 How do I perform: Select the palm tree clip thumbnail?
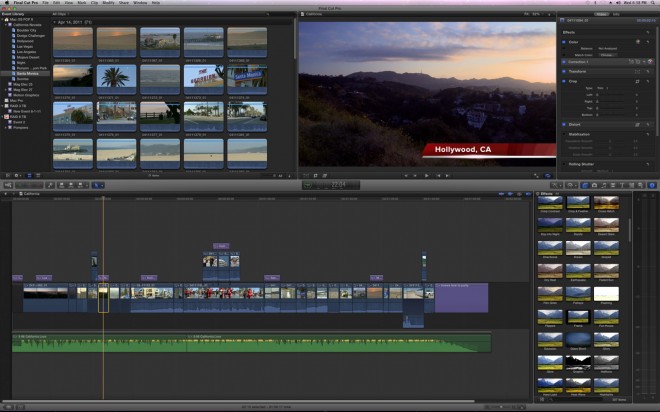pos(116,77)
